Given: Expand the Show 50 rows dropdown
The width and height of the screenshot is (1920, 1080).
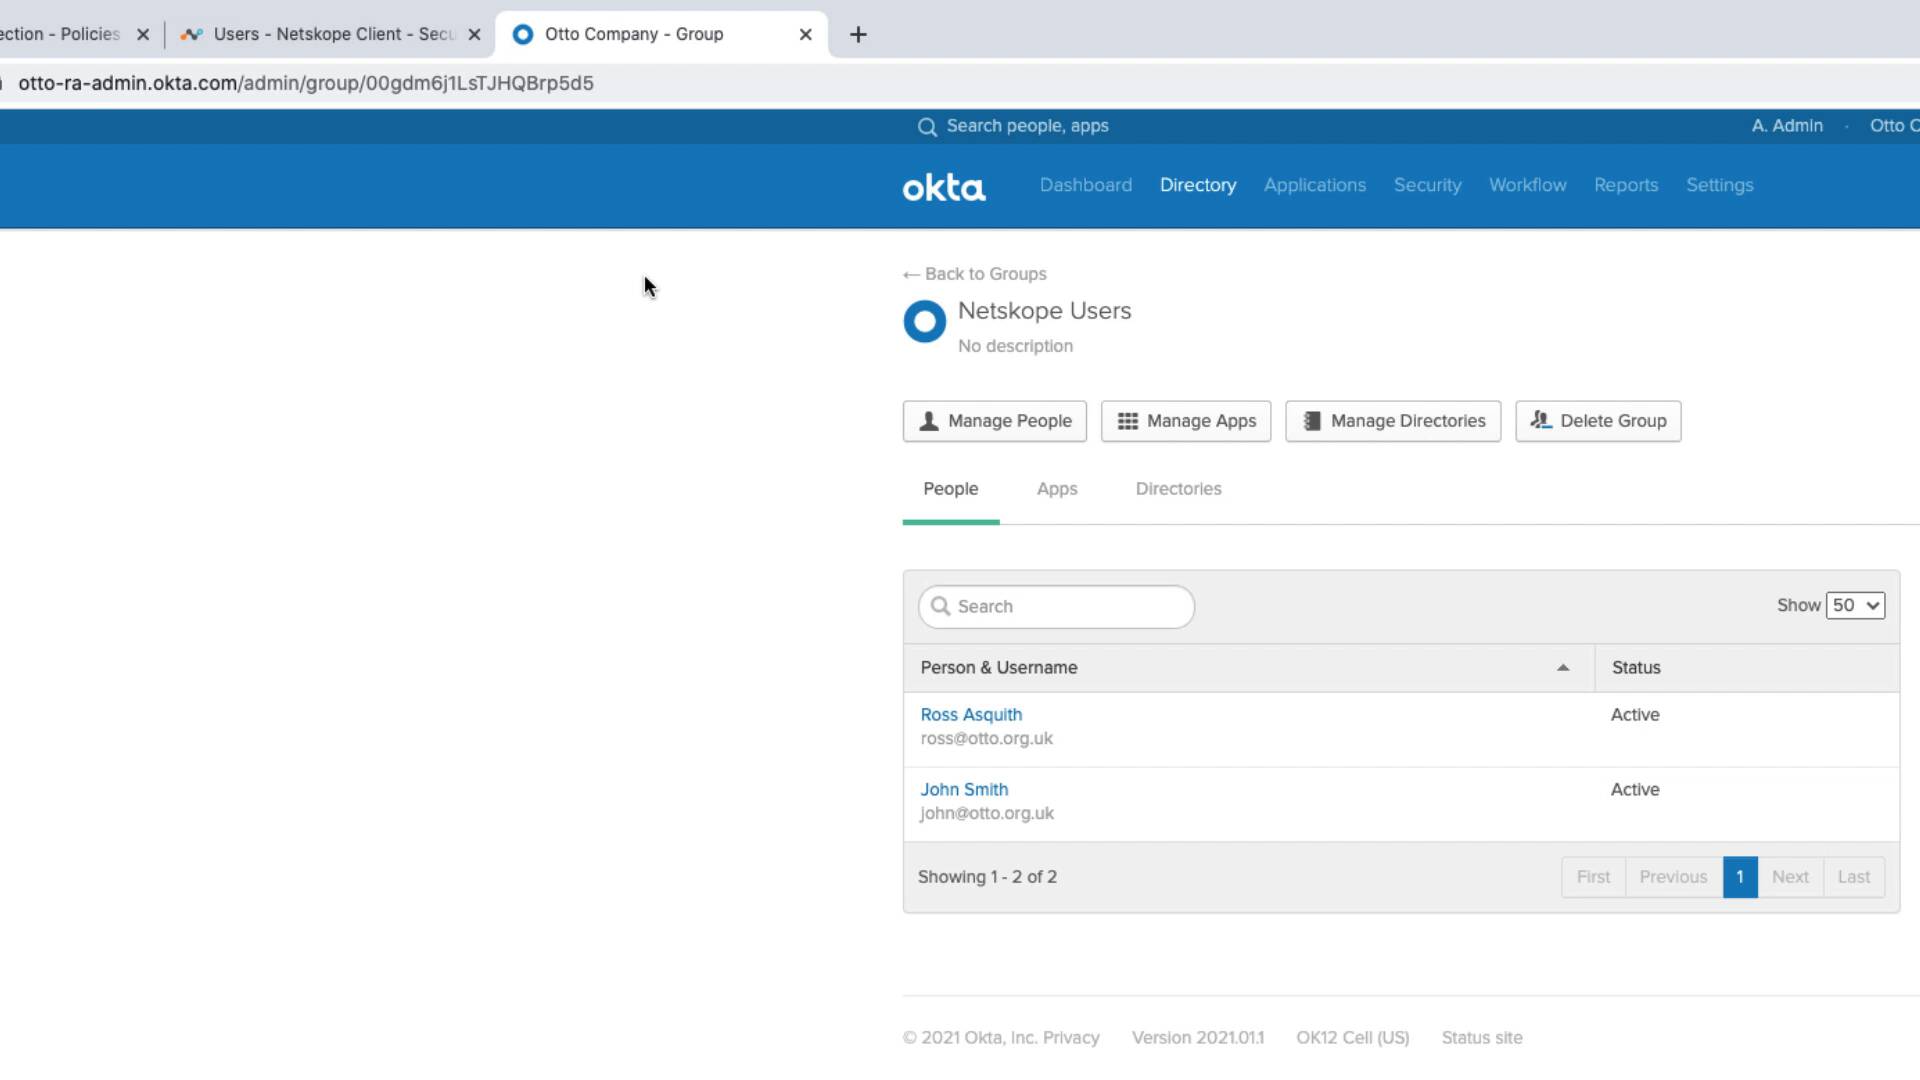Looking at the screenshot, I should coord(1855,606).
